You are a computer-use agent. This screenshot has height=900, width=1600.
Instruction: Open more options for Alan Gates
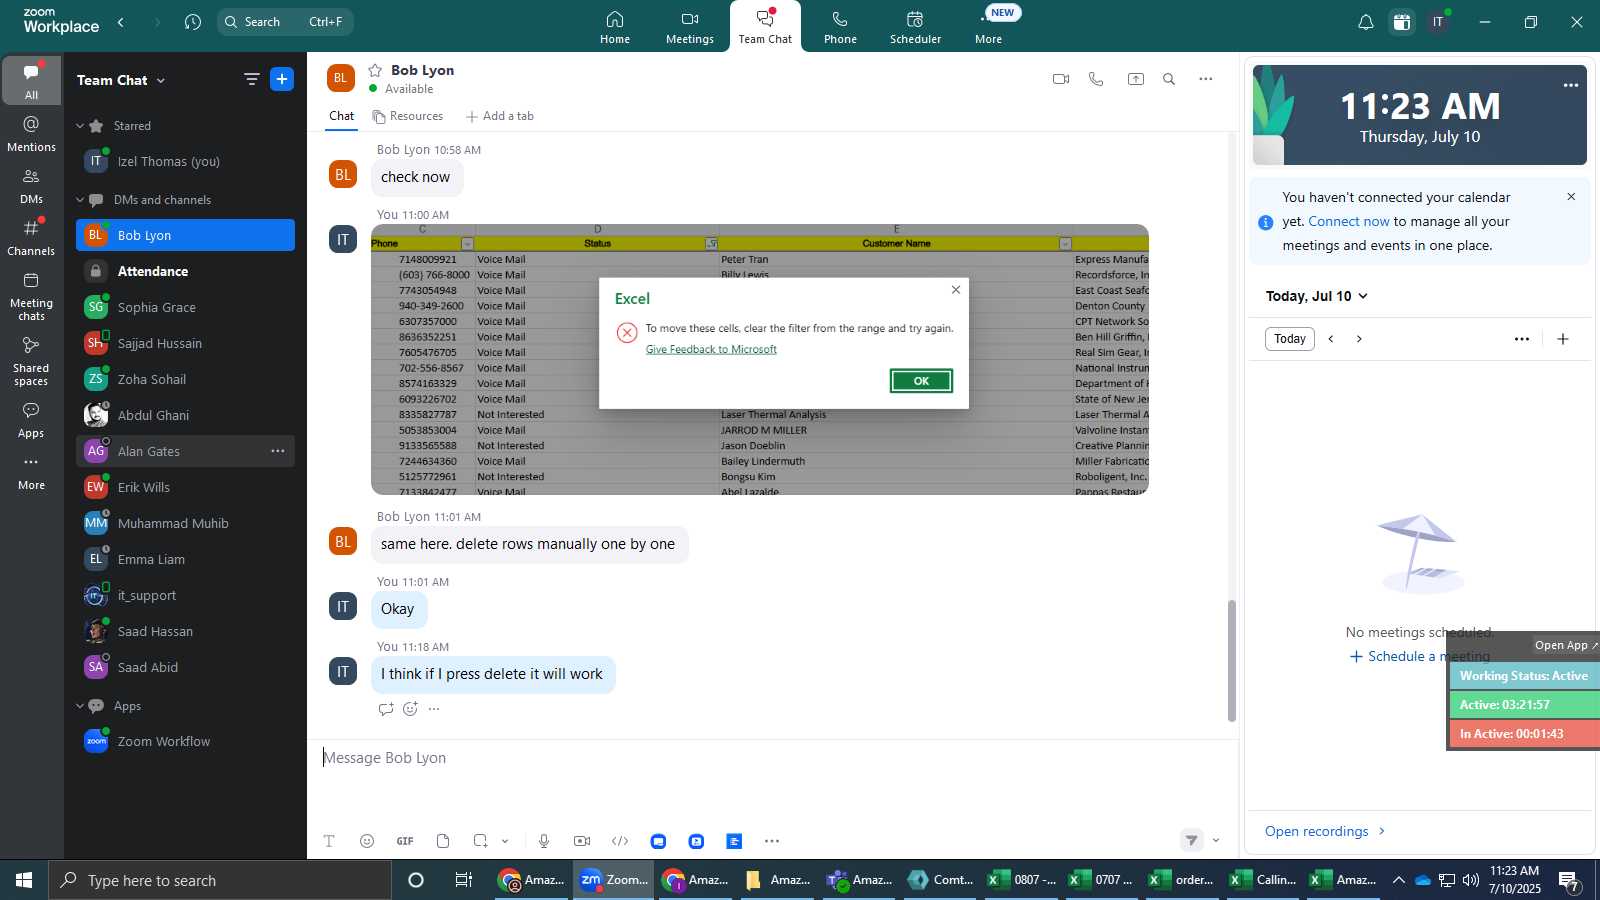click(x=278, y=451)
